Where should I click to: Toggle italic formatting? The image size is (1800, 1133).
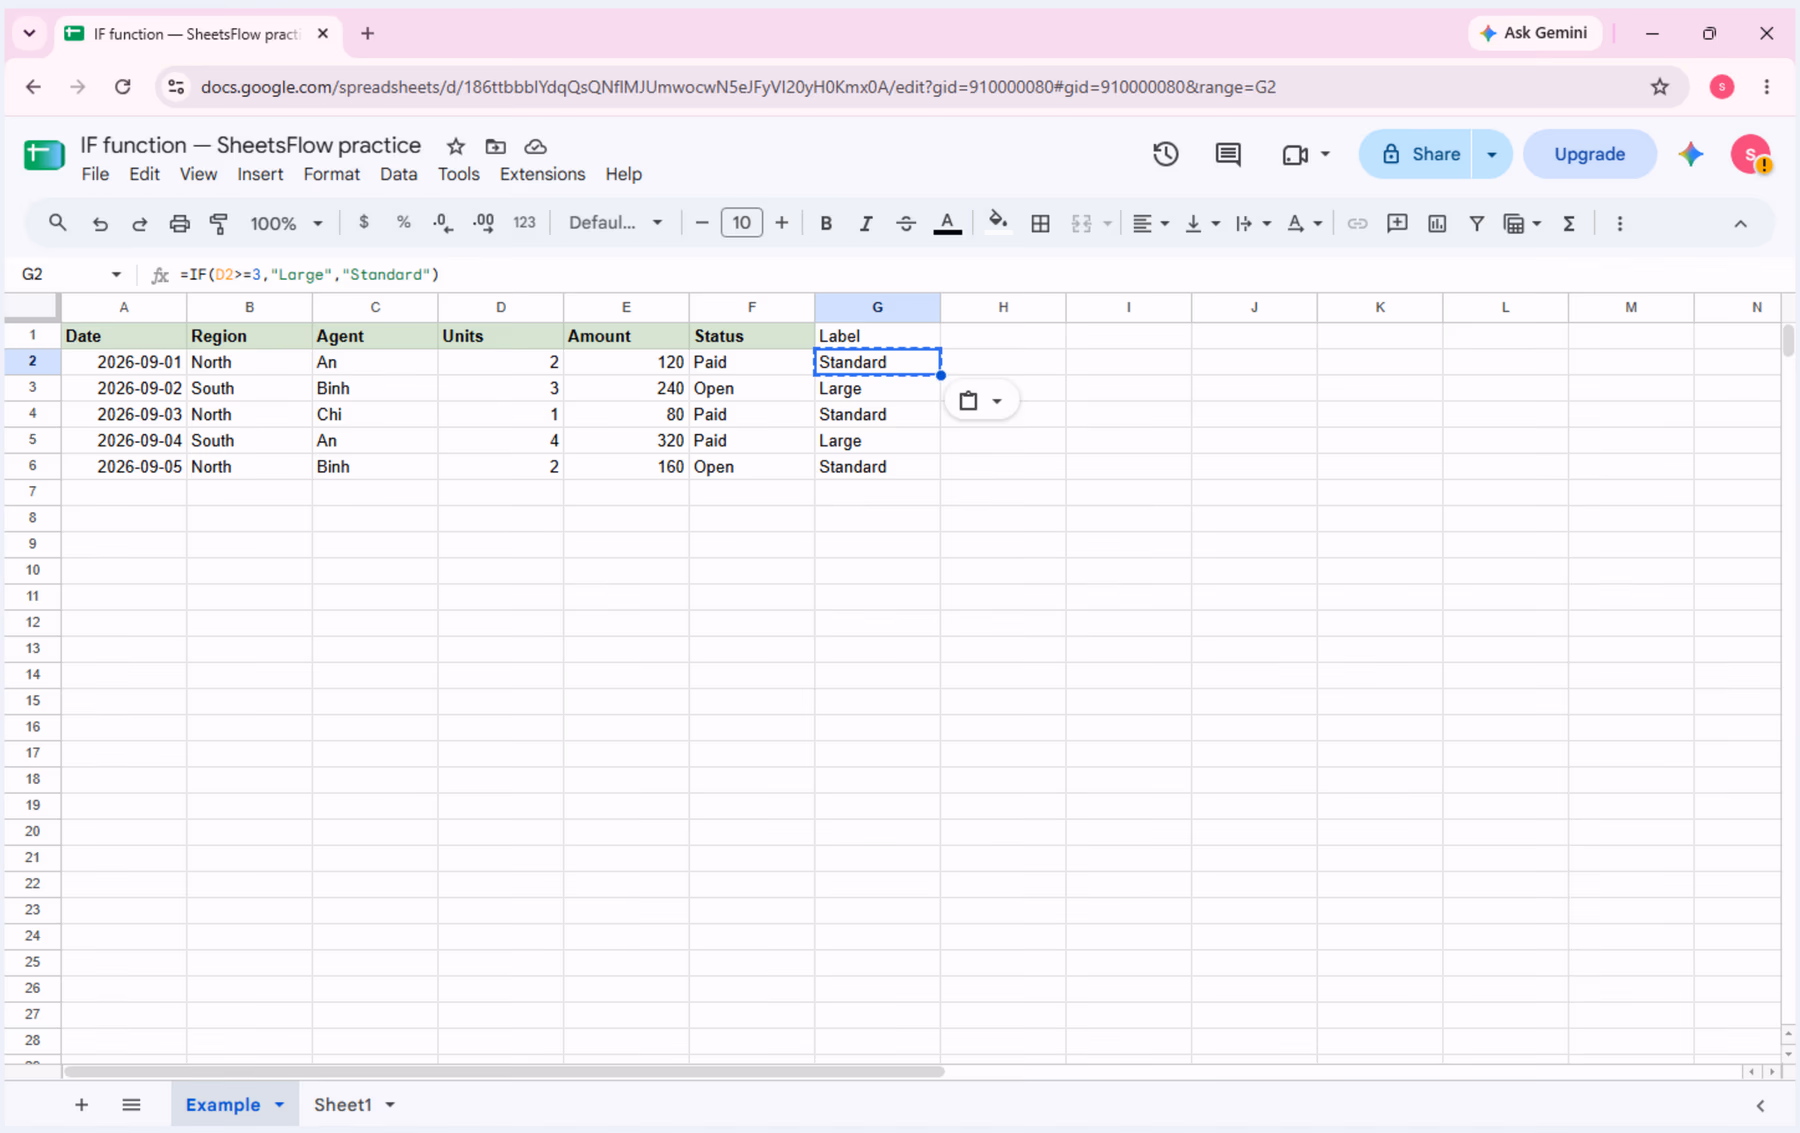pos(866,223)
